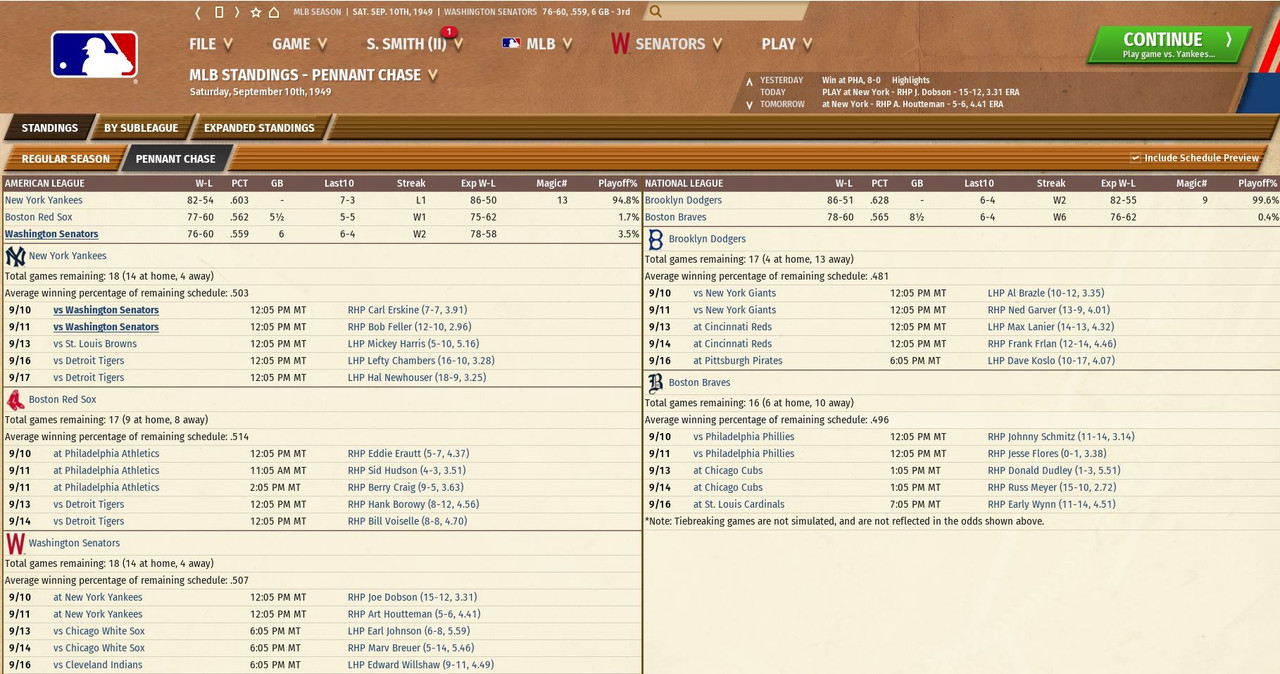1280x674 pixels.
Task: Click the large MLB logo
Action: pyautogui.click(x=94, y=54)
